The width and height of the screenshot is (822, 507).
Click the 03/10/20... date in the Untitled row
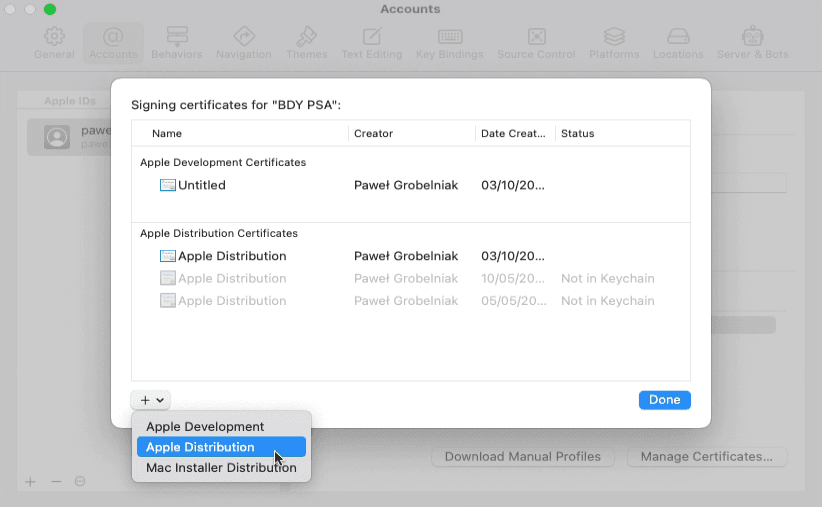[513, 185]
